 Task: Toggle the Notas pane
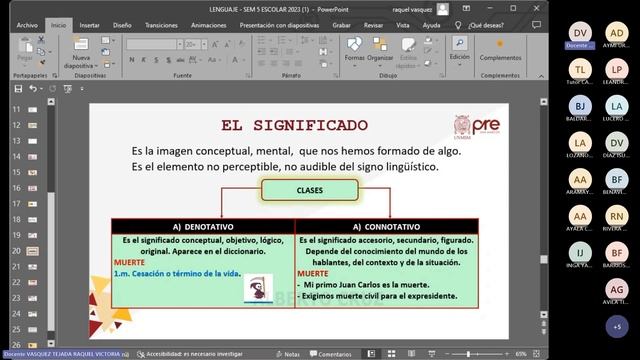point(288,354)
